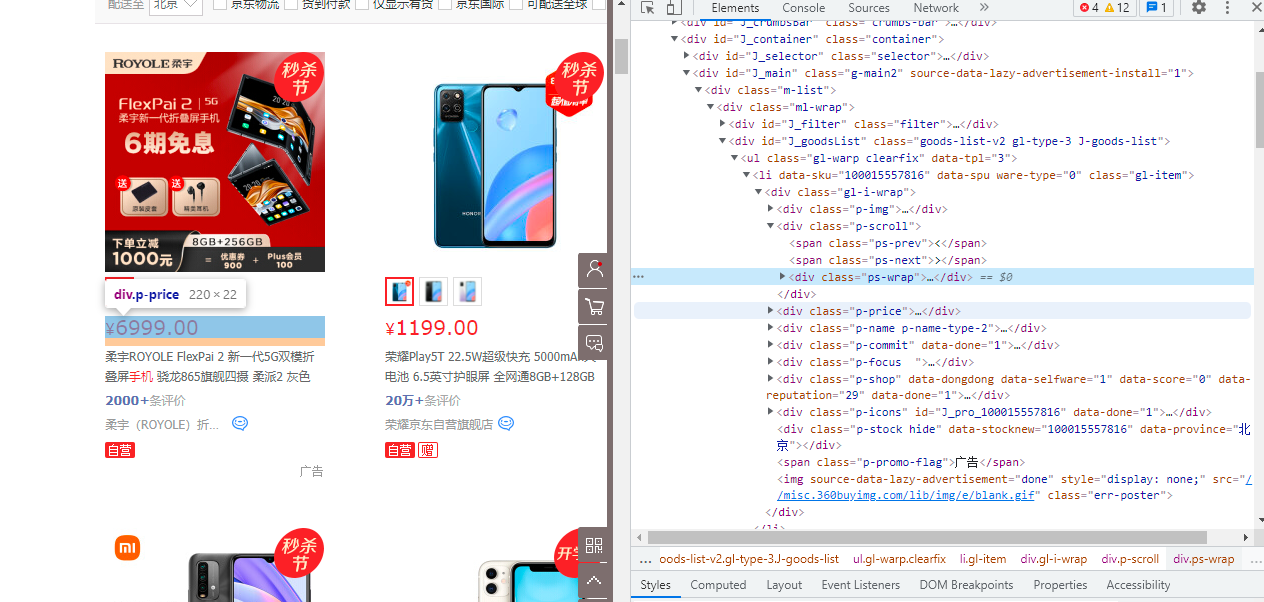Switch to the Sources tab
The width and height of the screenshot is (1264, 602).
(x=869, y=8)
